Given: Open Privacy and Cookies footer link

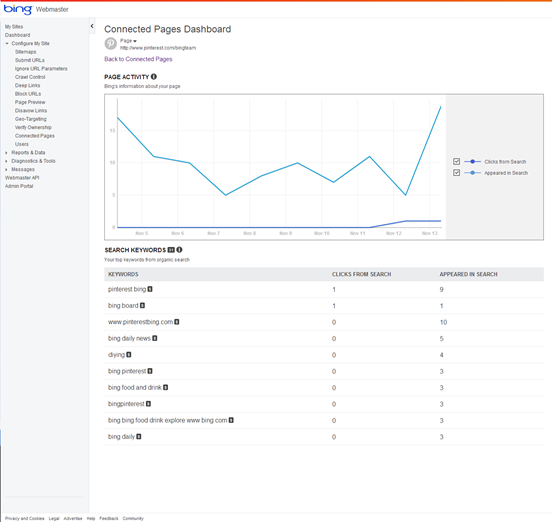Looking at the screenshot, I should (x=25, y=518).
